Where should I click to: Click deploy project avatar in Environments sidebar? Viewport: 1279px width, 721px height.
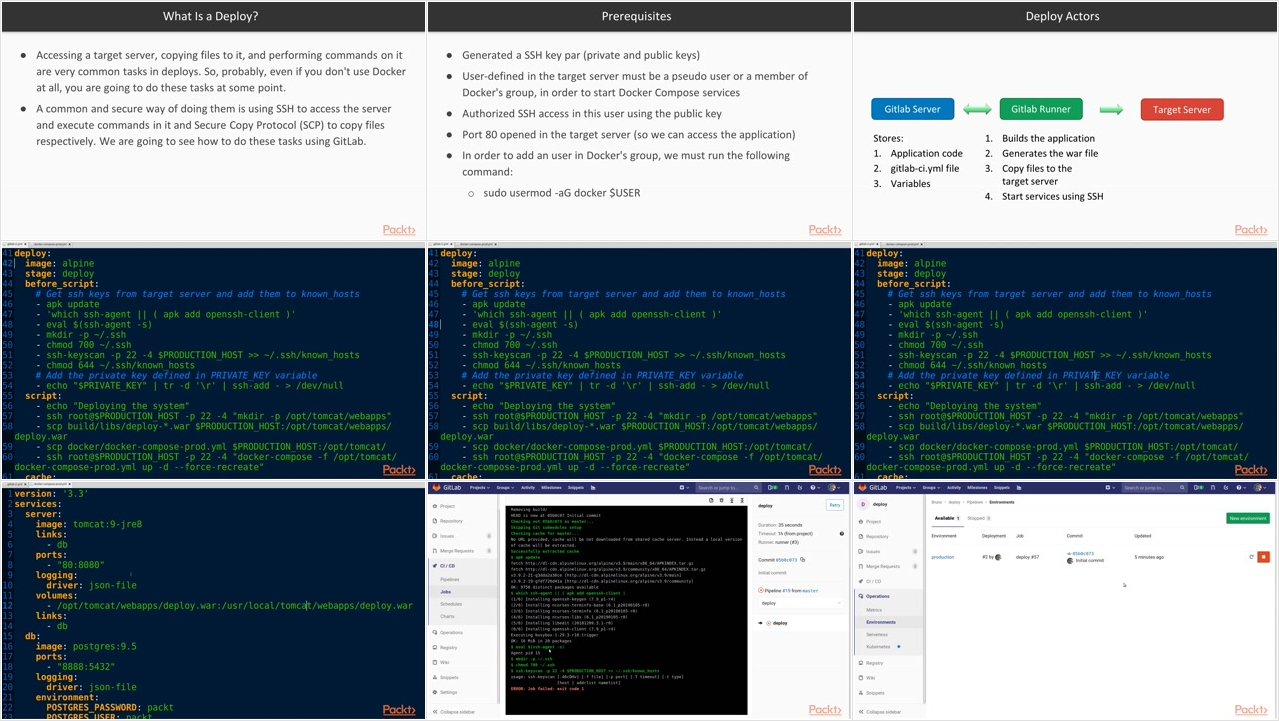pos(863,504)
